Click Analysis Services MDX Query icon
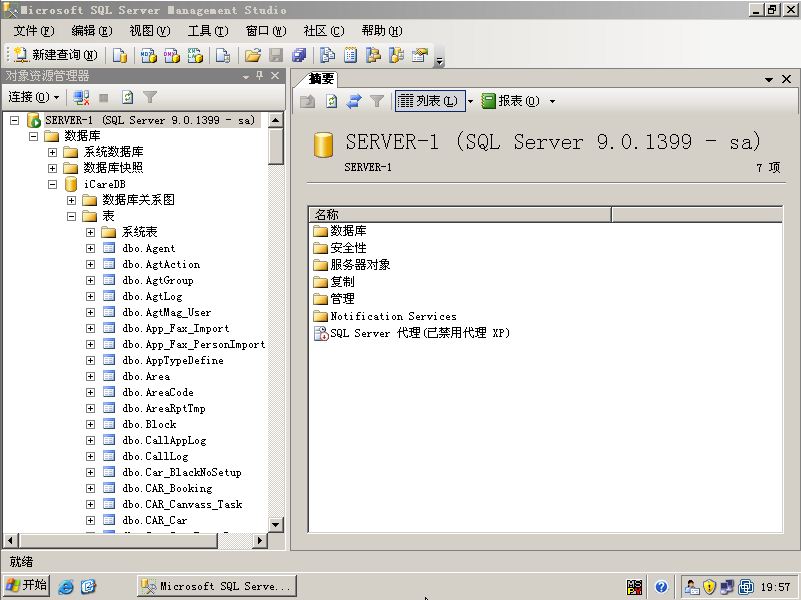The width and height of the screenshot is (801, 600). (x=149, y=55)
